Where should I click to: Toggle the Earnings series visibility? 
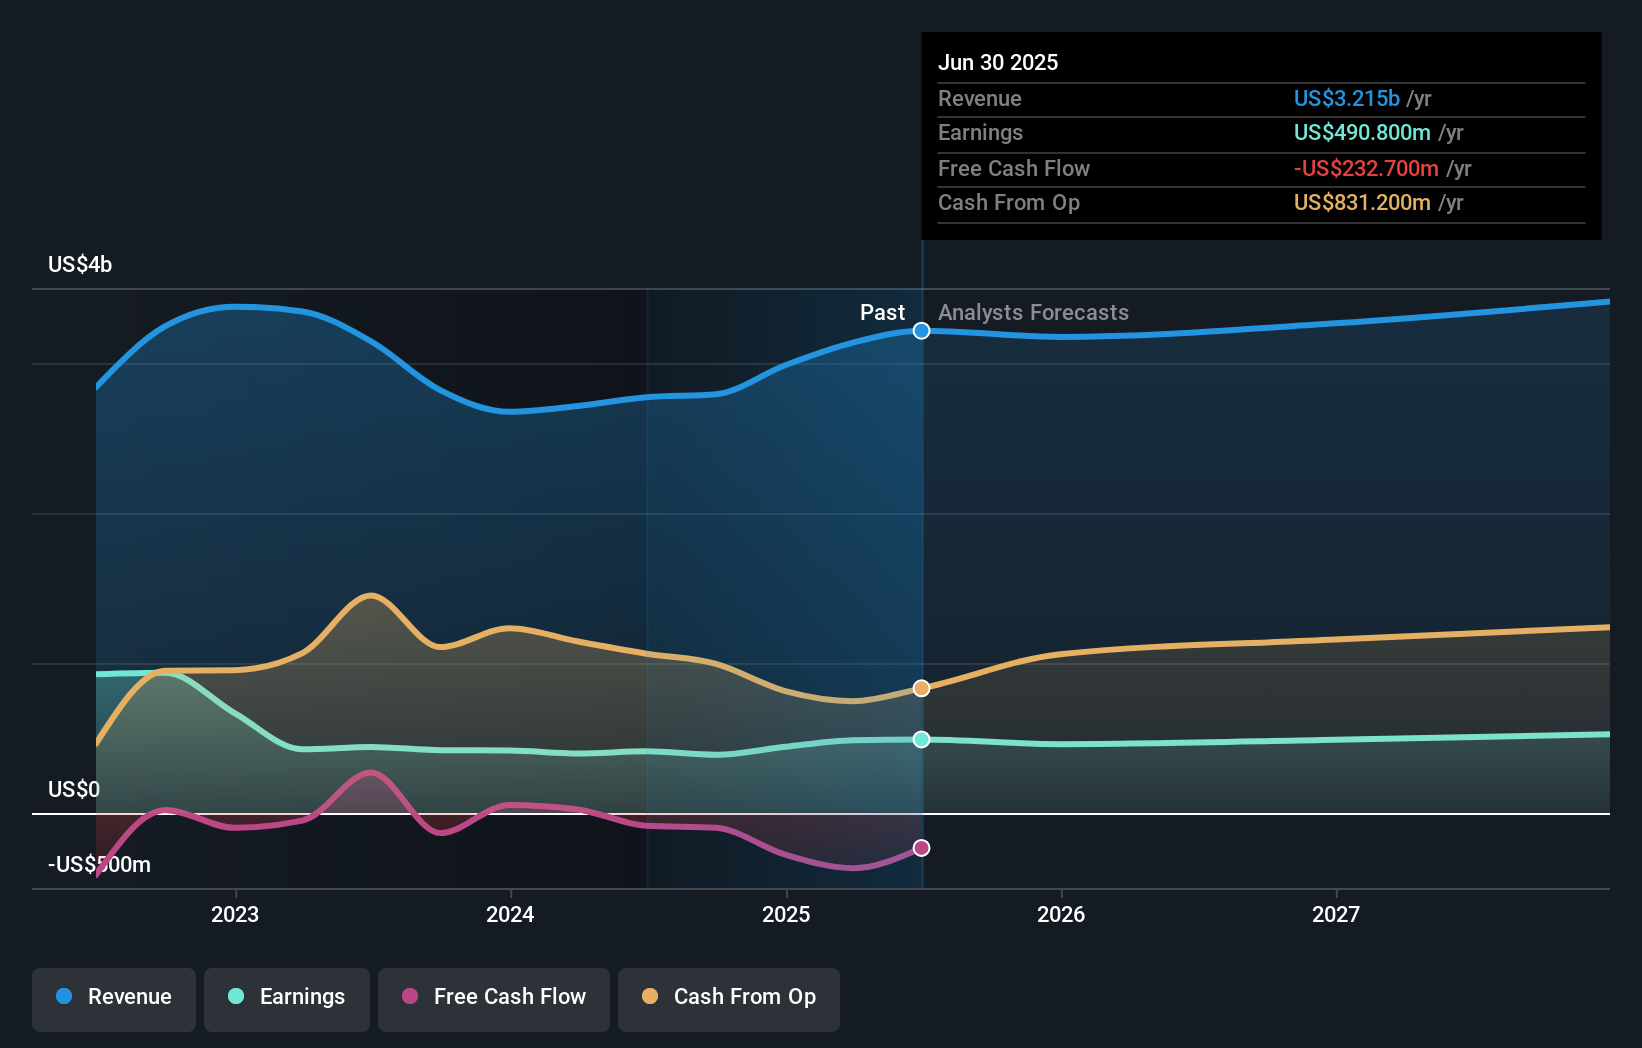(x=287, y=997)
